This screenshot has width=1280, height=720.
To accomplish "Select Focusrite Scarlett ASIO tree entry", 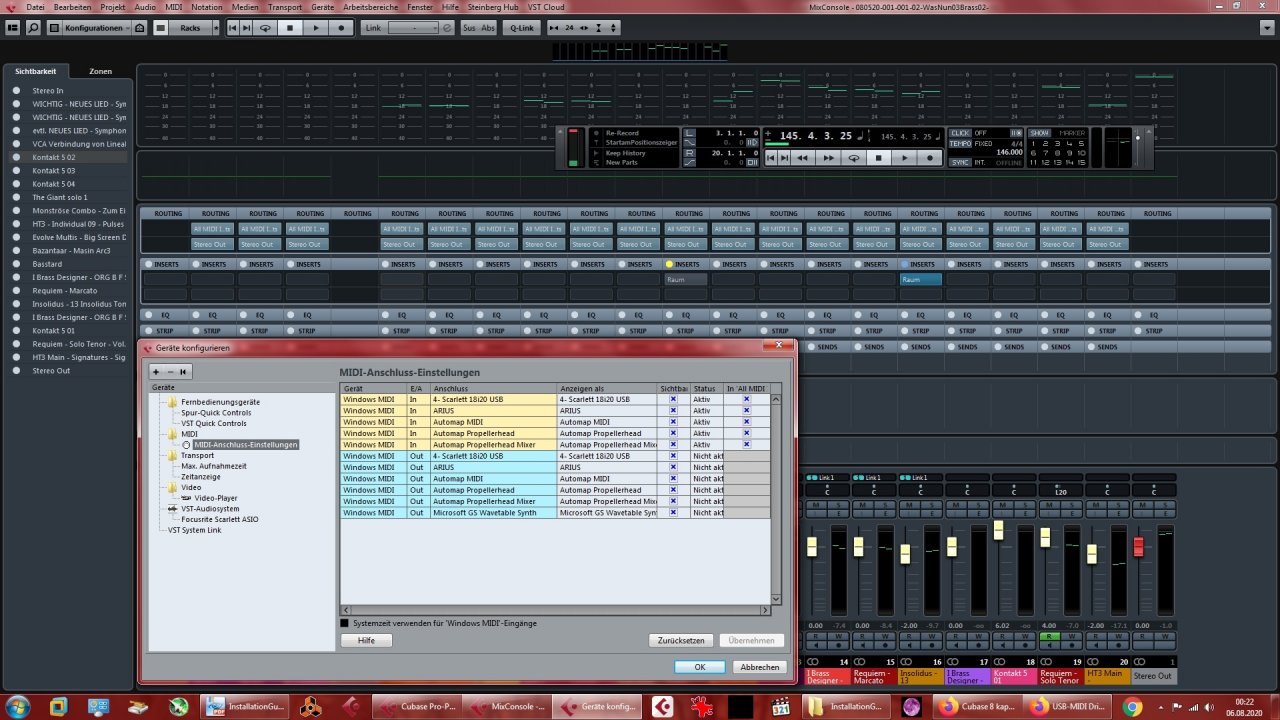I will coord(219,519).
